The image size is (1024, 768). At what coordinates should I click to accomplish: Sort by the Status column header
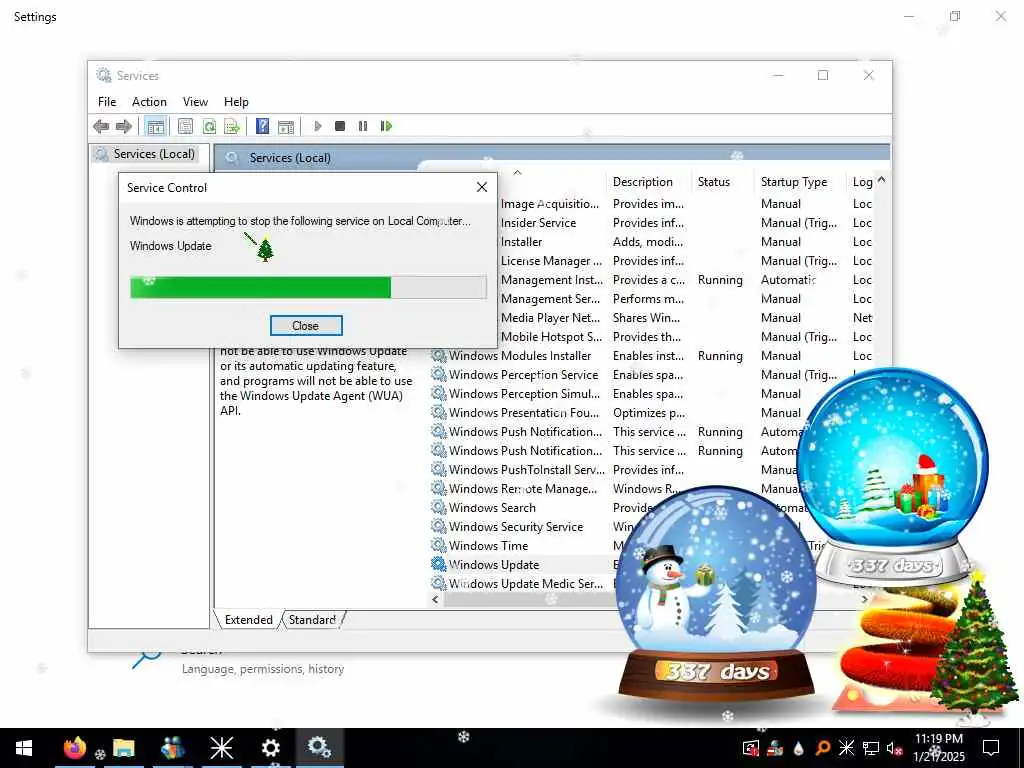click(x=713, y=182)
